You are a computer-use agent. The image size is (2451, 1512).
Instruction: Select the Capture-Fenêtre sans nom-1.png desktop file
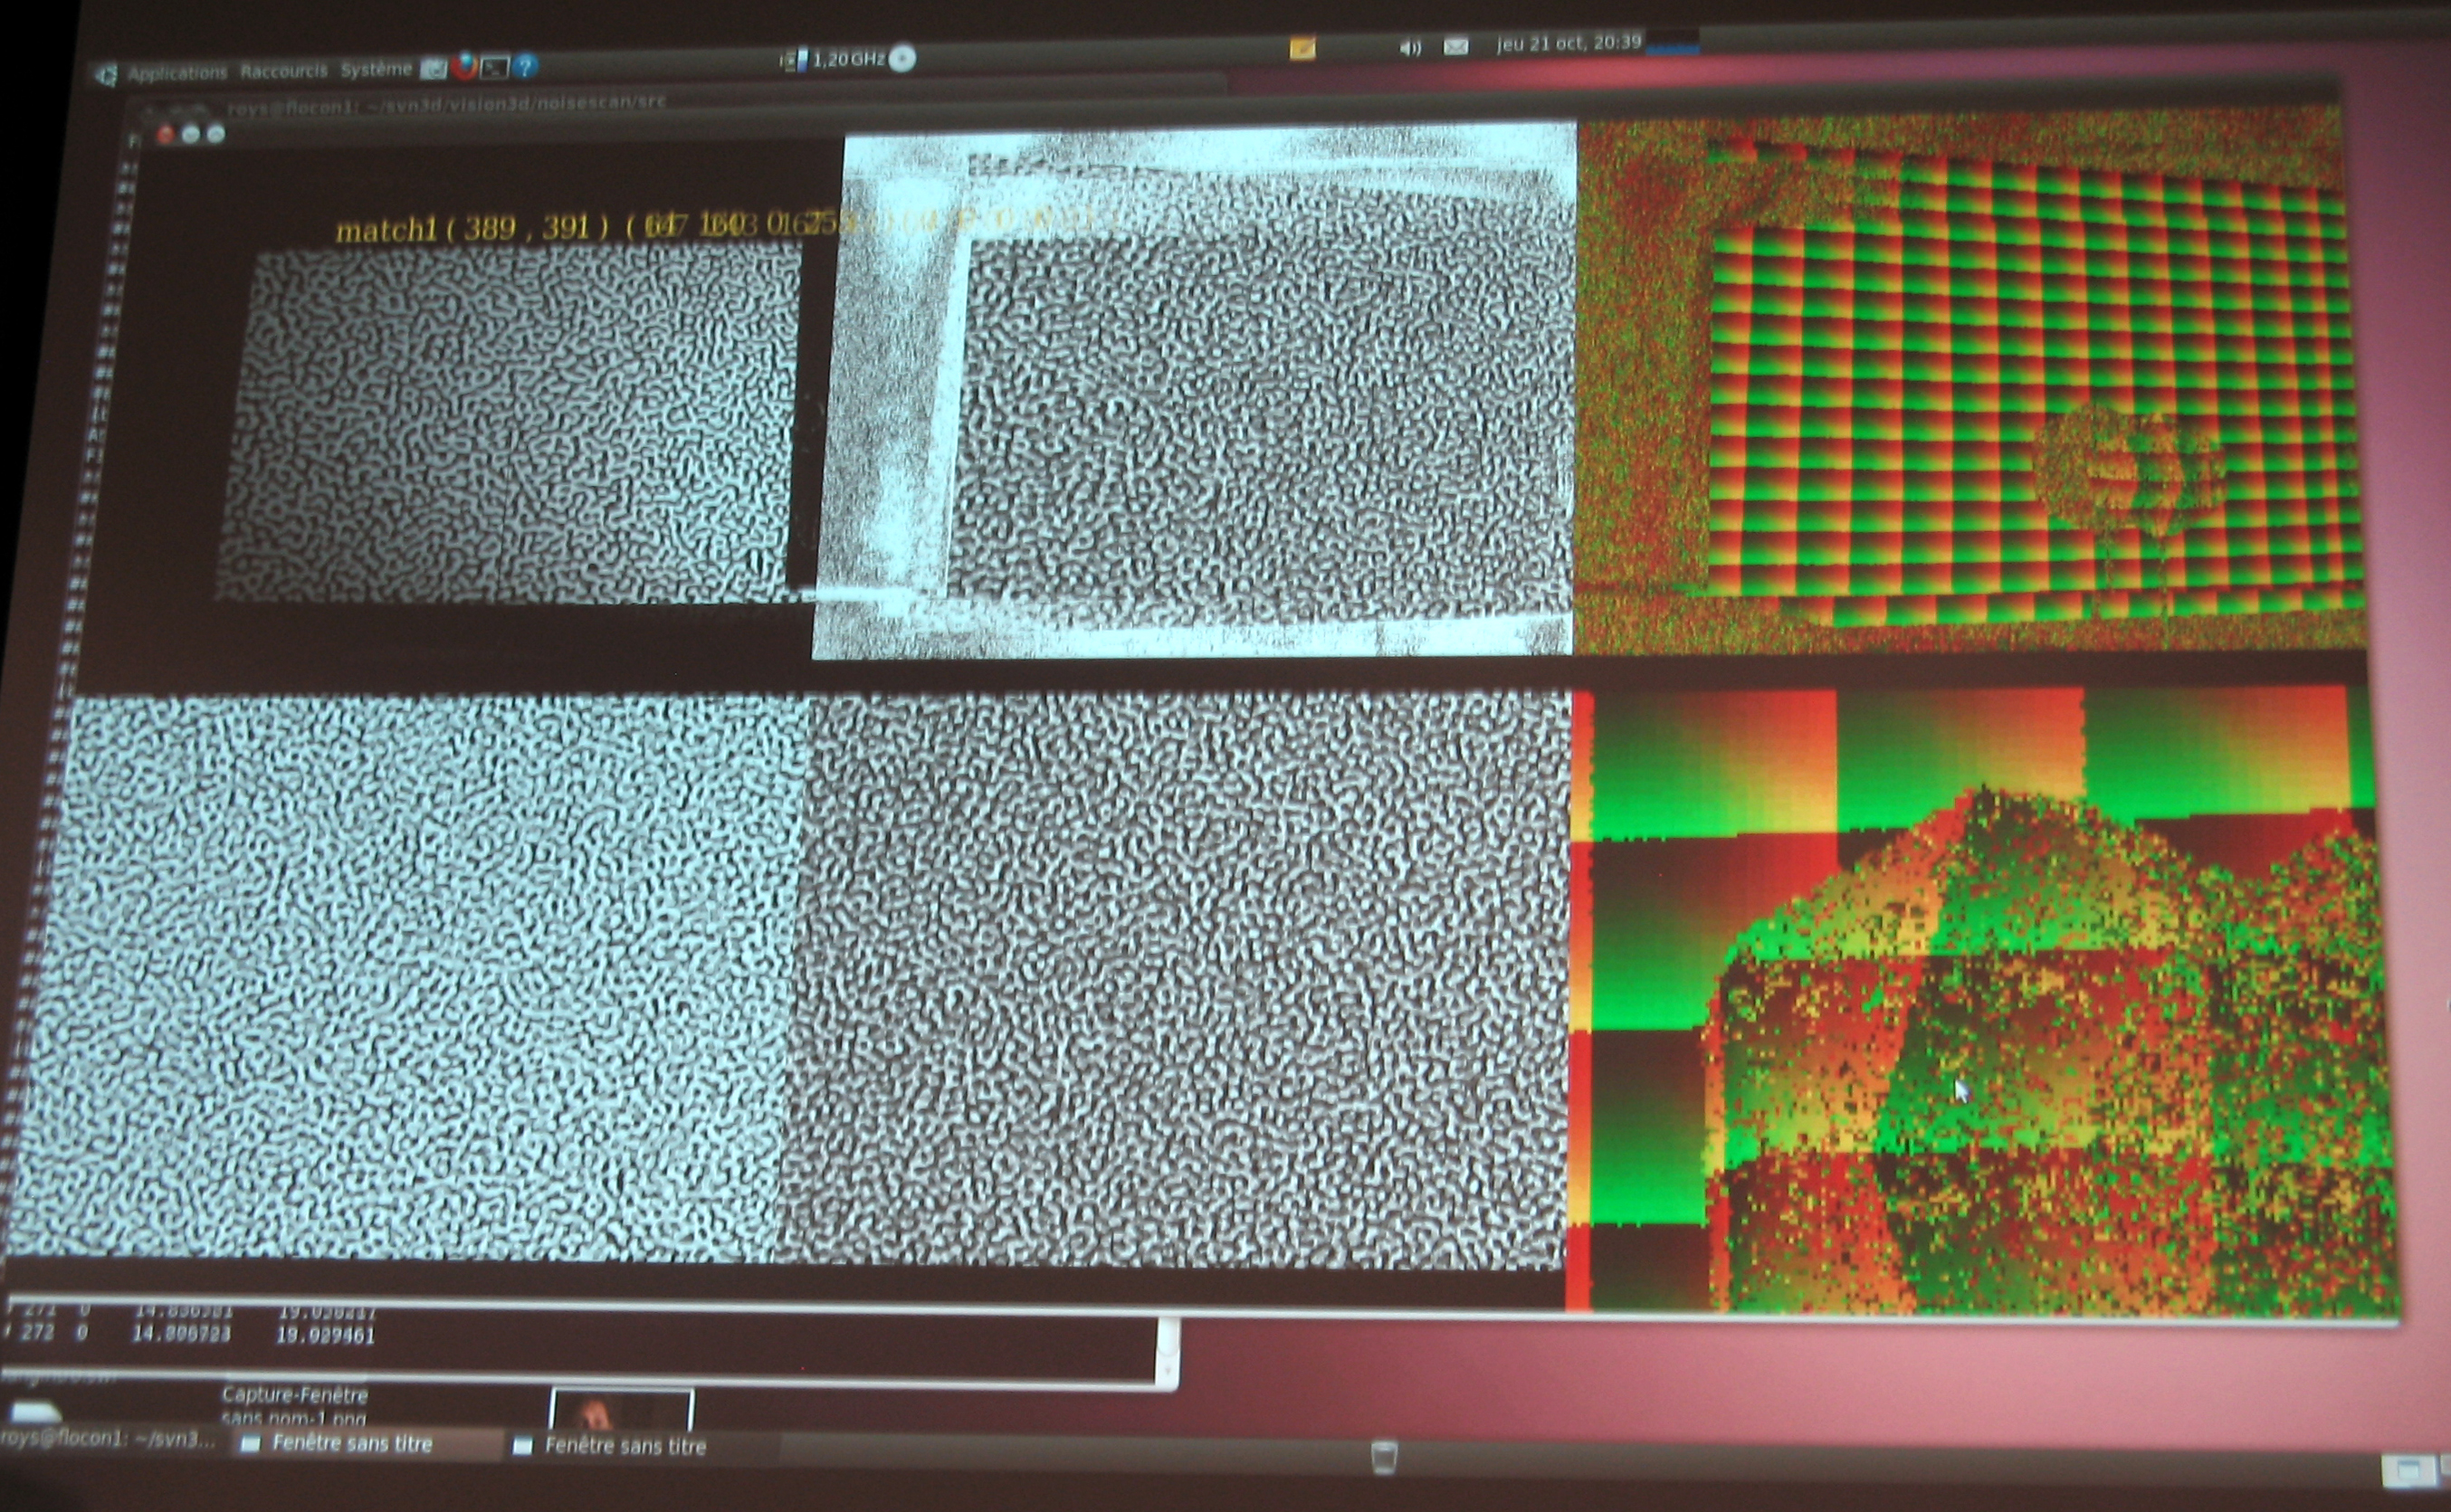295,1405
